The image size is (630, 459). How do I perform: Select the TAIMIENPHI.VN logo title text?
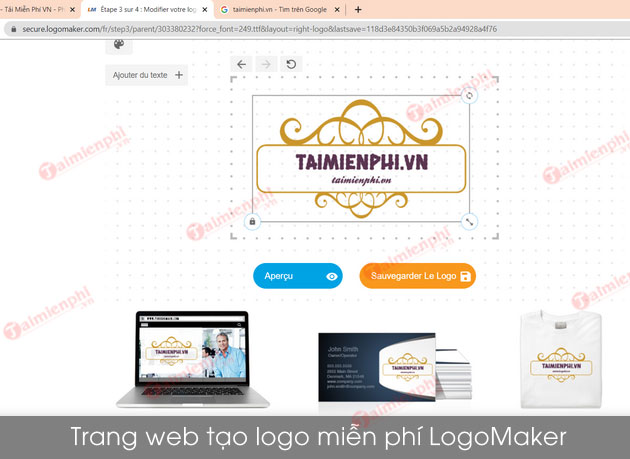[x=362, y=162]
